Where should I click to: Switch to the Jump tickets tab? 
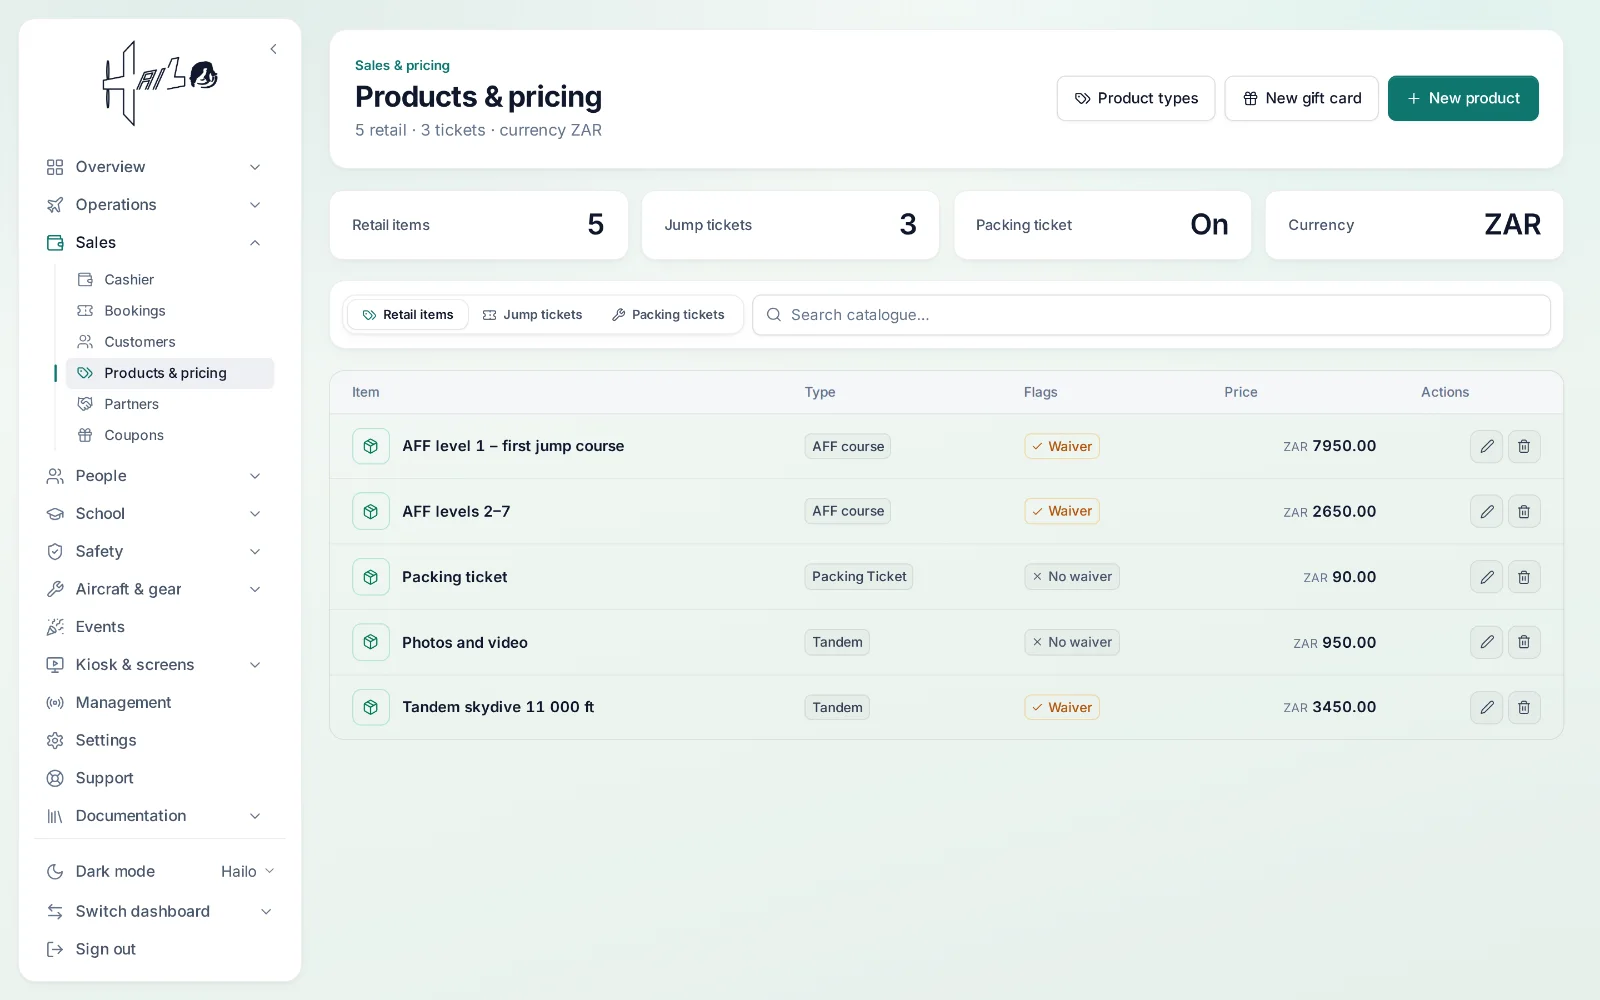coord(532,315)
